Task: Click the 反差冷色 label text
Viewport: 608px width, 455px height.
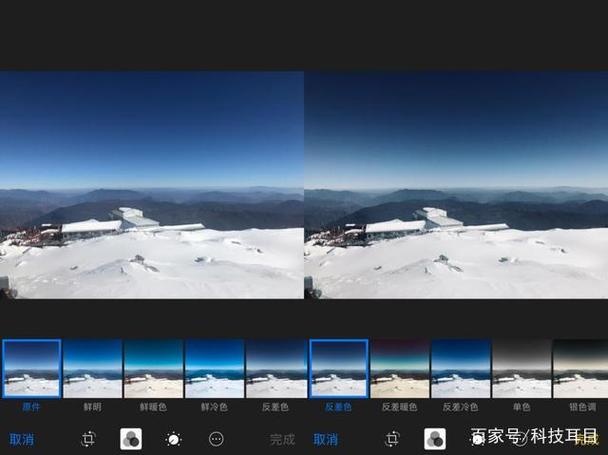Action: (461, 407)
